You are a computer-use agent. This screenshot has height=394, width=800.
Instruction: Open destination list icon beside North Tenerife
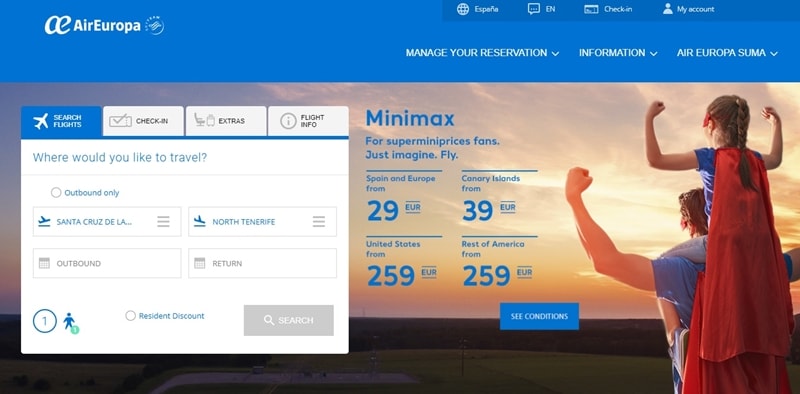(x=319, y=221)
